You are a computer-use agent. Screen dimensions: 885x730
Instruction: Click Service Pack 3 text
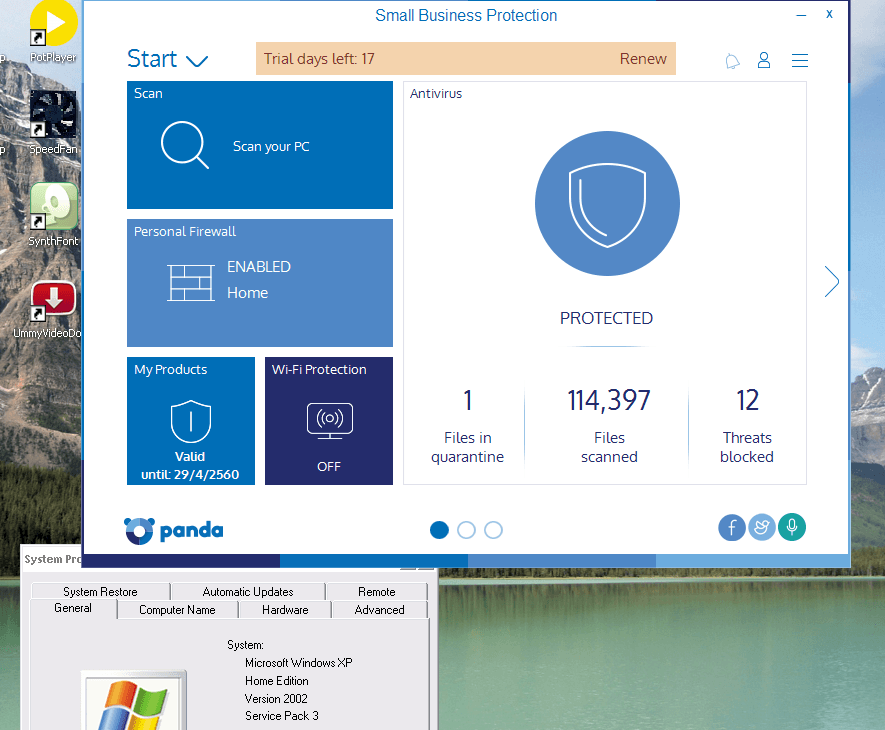tap(282, 716)
